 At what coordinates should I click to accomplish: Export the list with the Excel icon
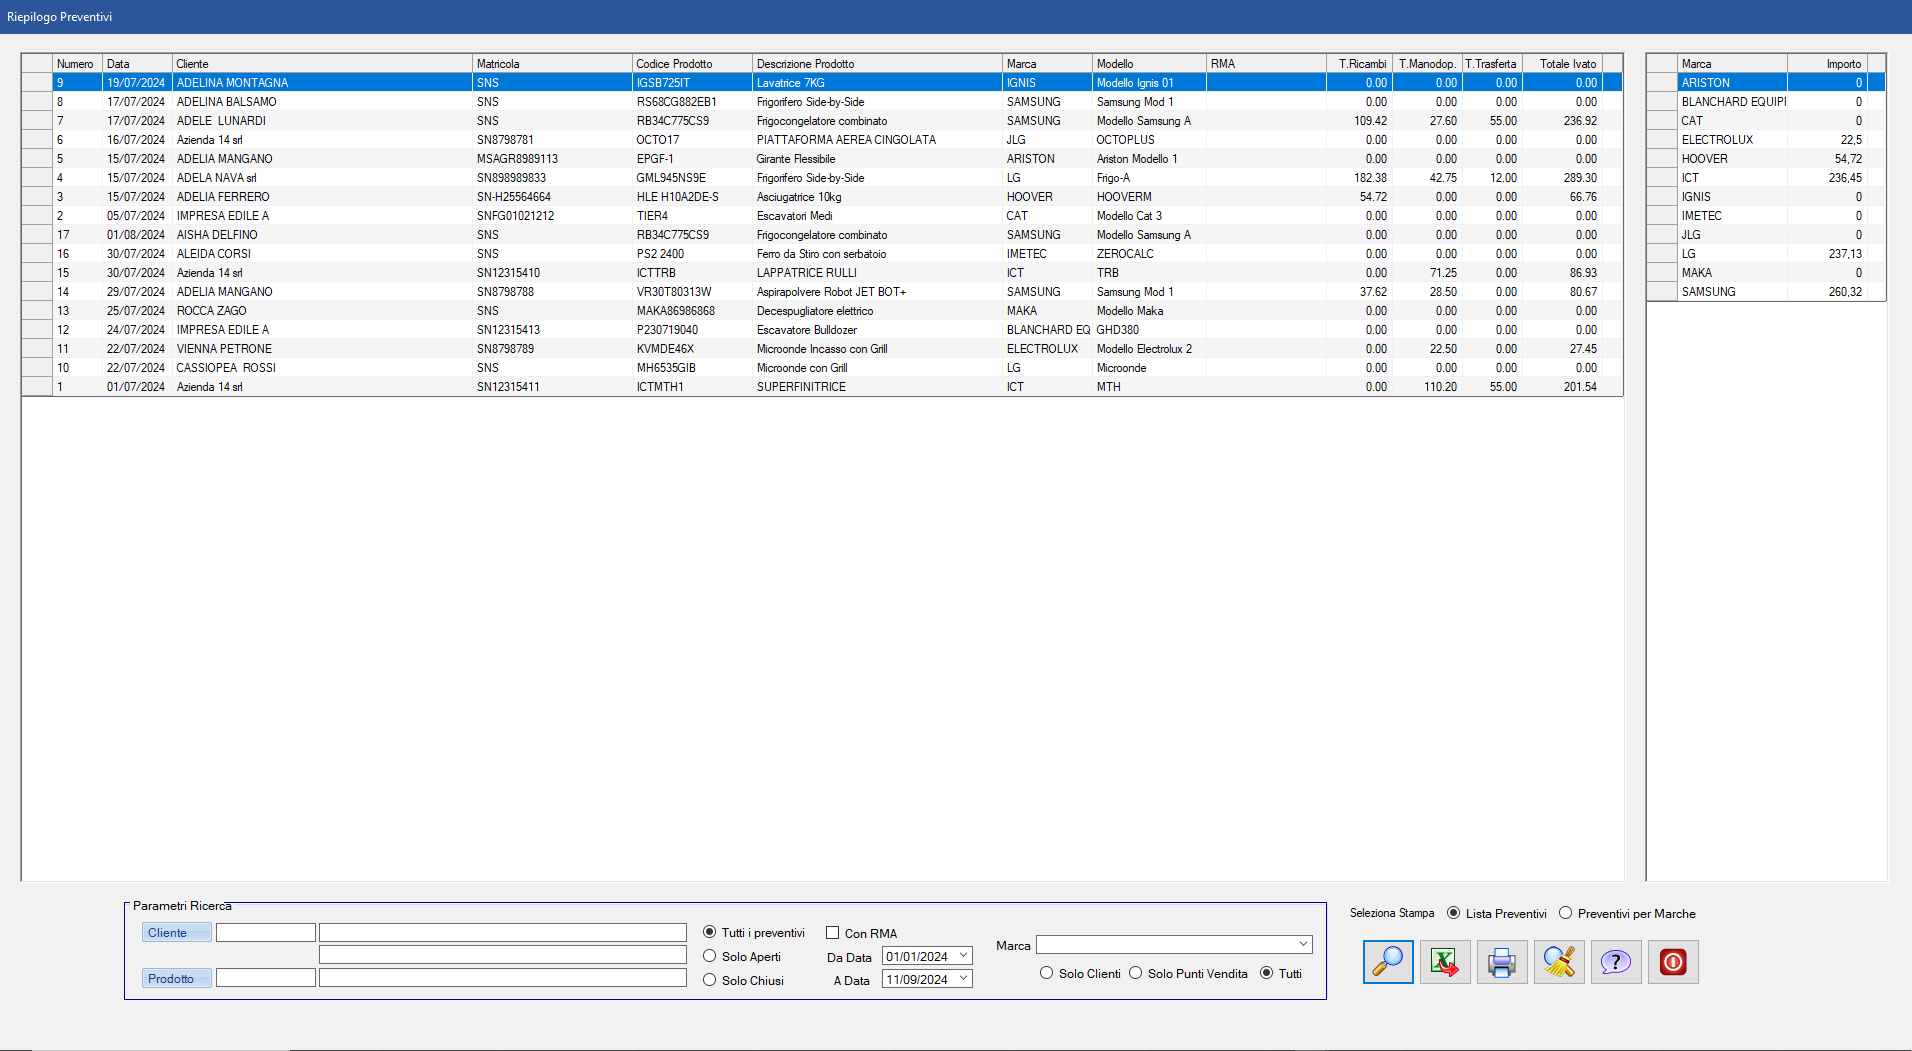point(1444,962)
